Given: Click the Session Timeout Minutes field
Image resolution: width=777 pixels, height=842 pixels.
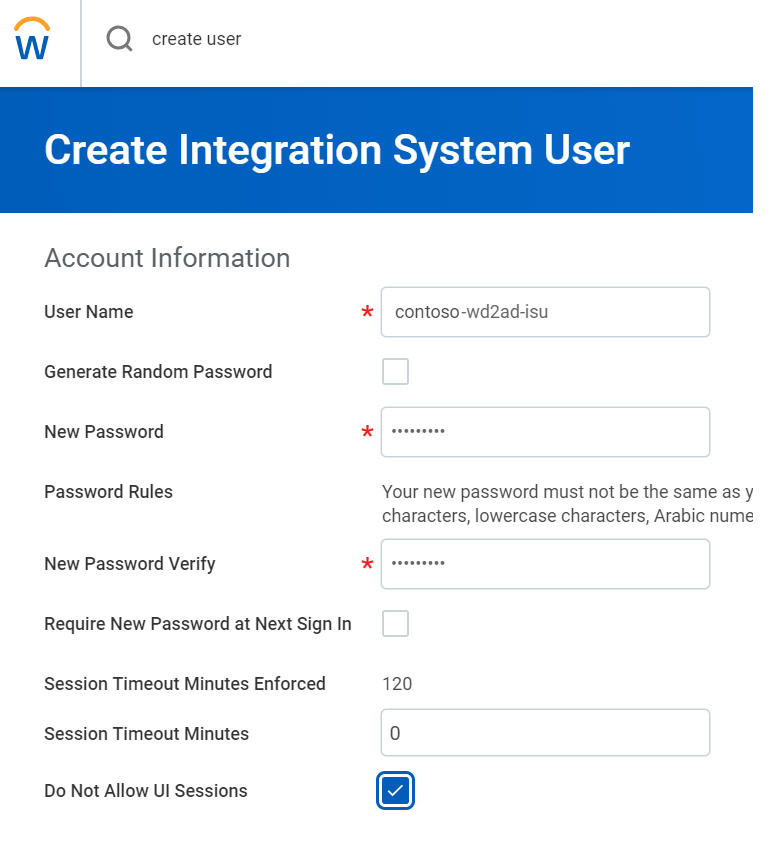Looking at the screenshot, I should click(x=545, y=732).
